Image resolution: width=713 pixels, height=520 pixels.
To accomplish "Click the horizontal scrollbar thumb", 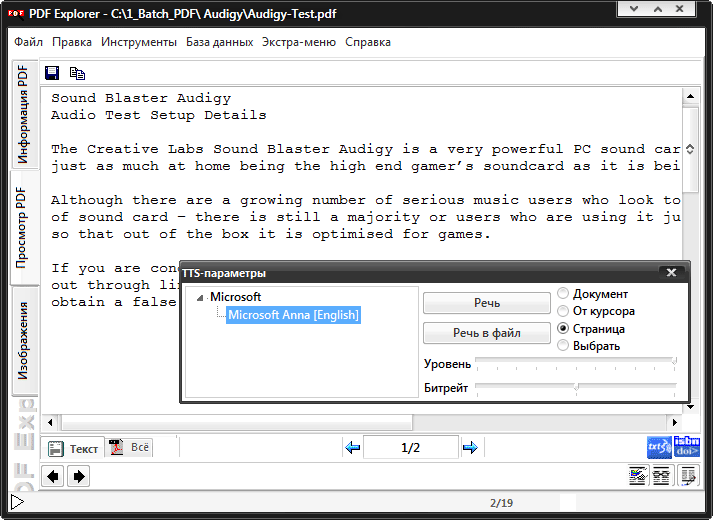I will tap(237, 423).
